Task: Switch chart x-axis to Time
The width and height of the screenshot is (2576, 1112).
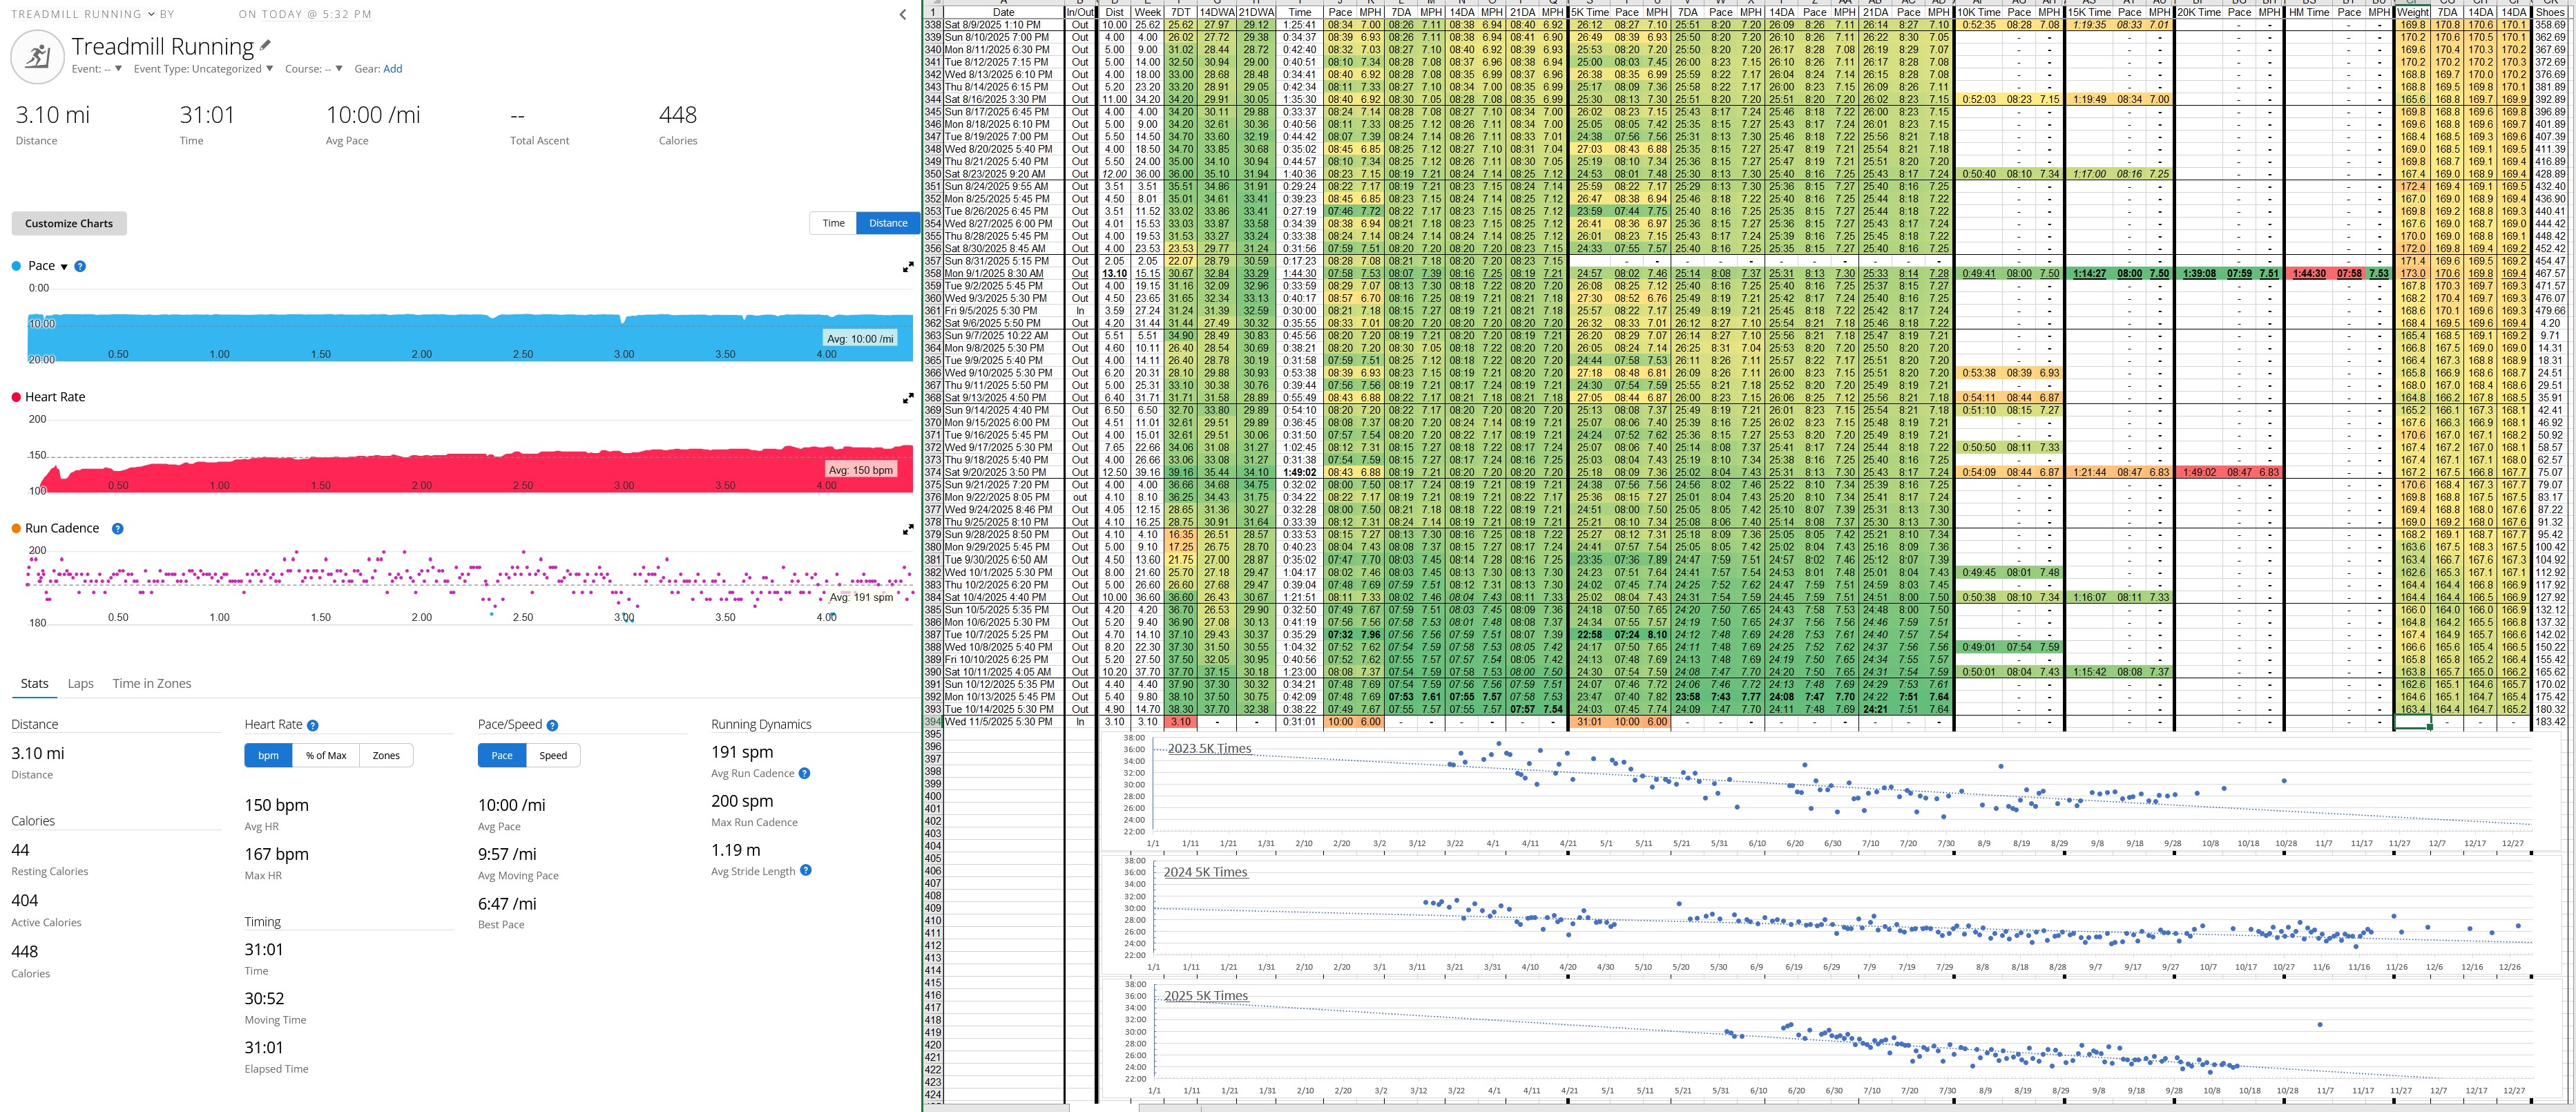Action: tap(833, 223)
